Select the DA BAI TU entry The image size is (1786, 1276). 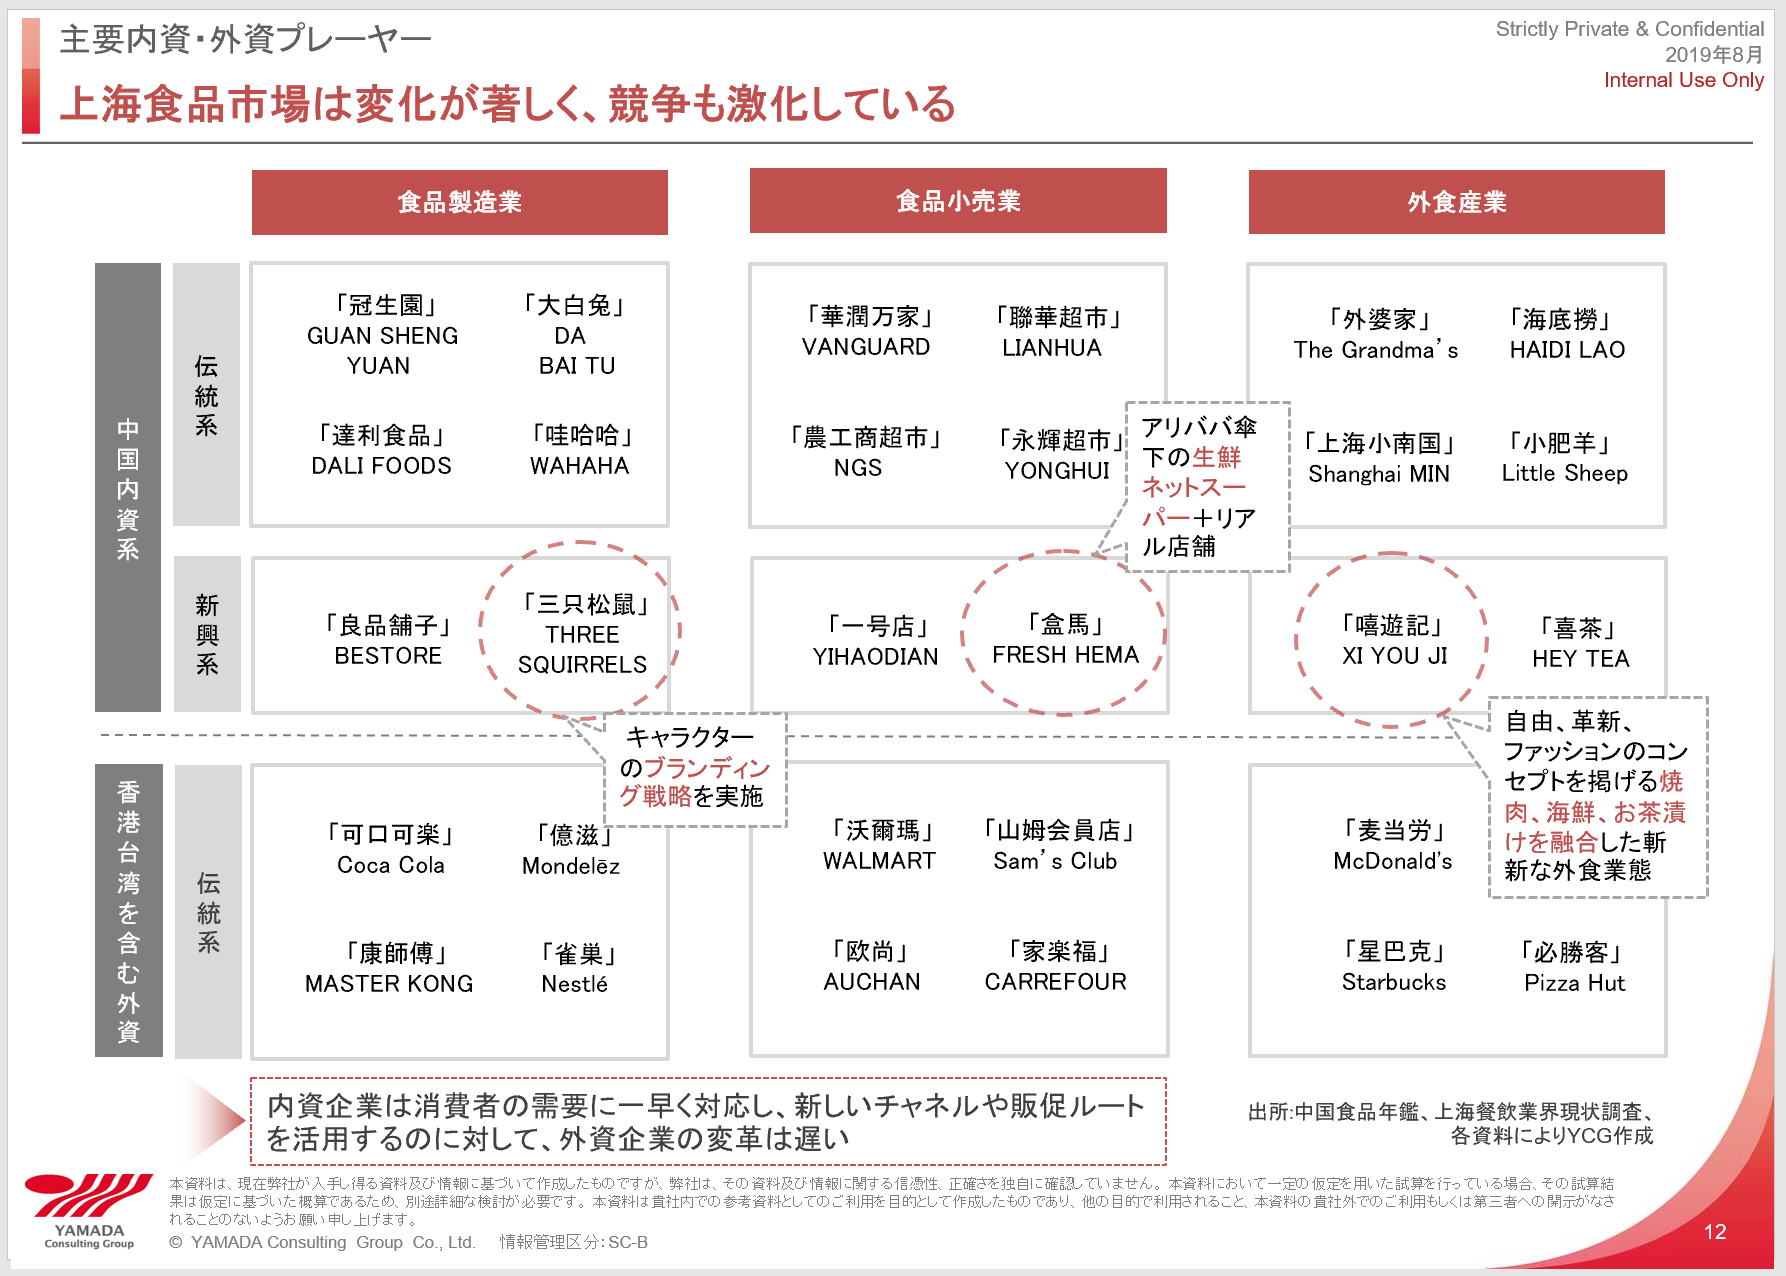click(576, 335)
